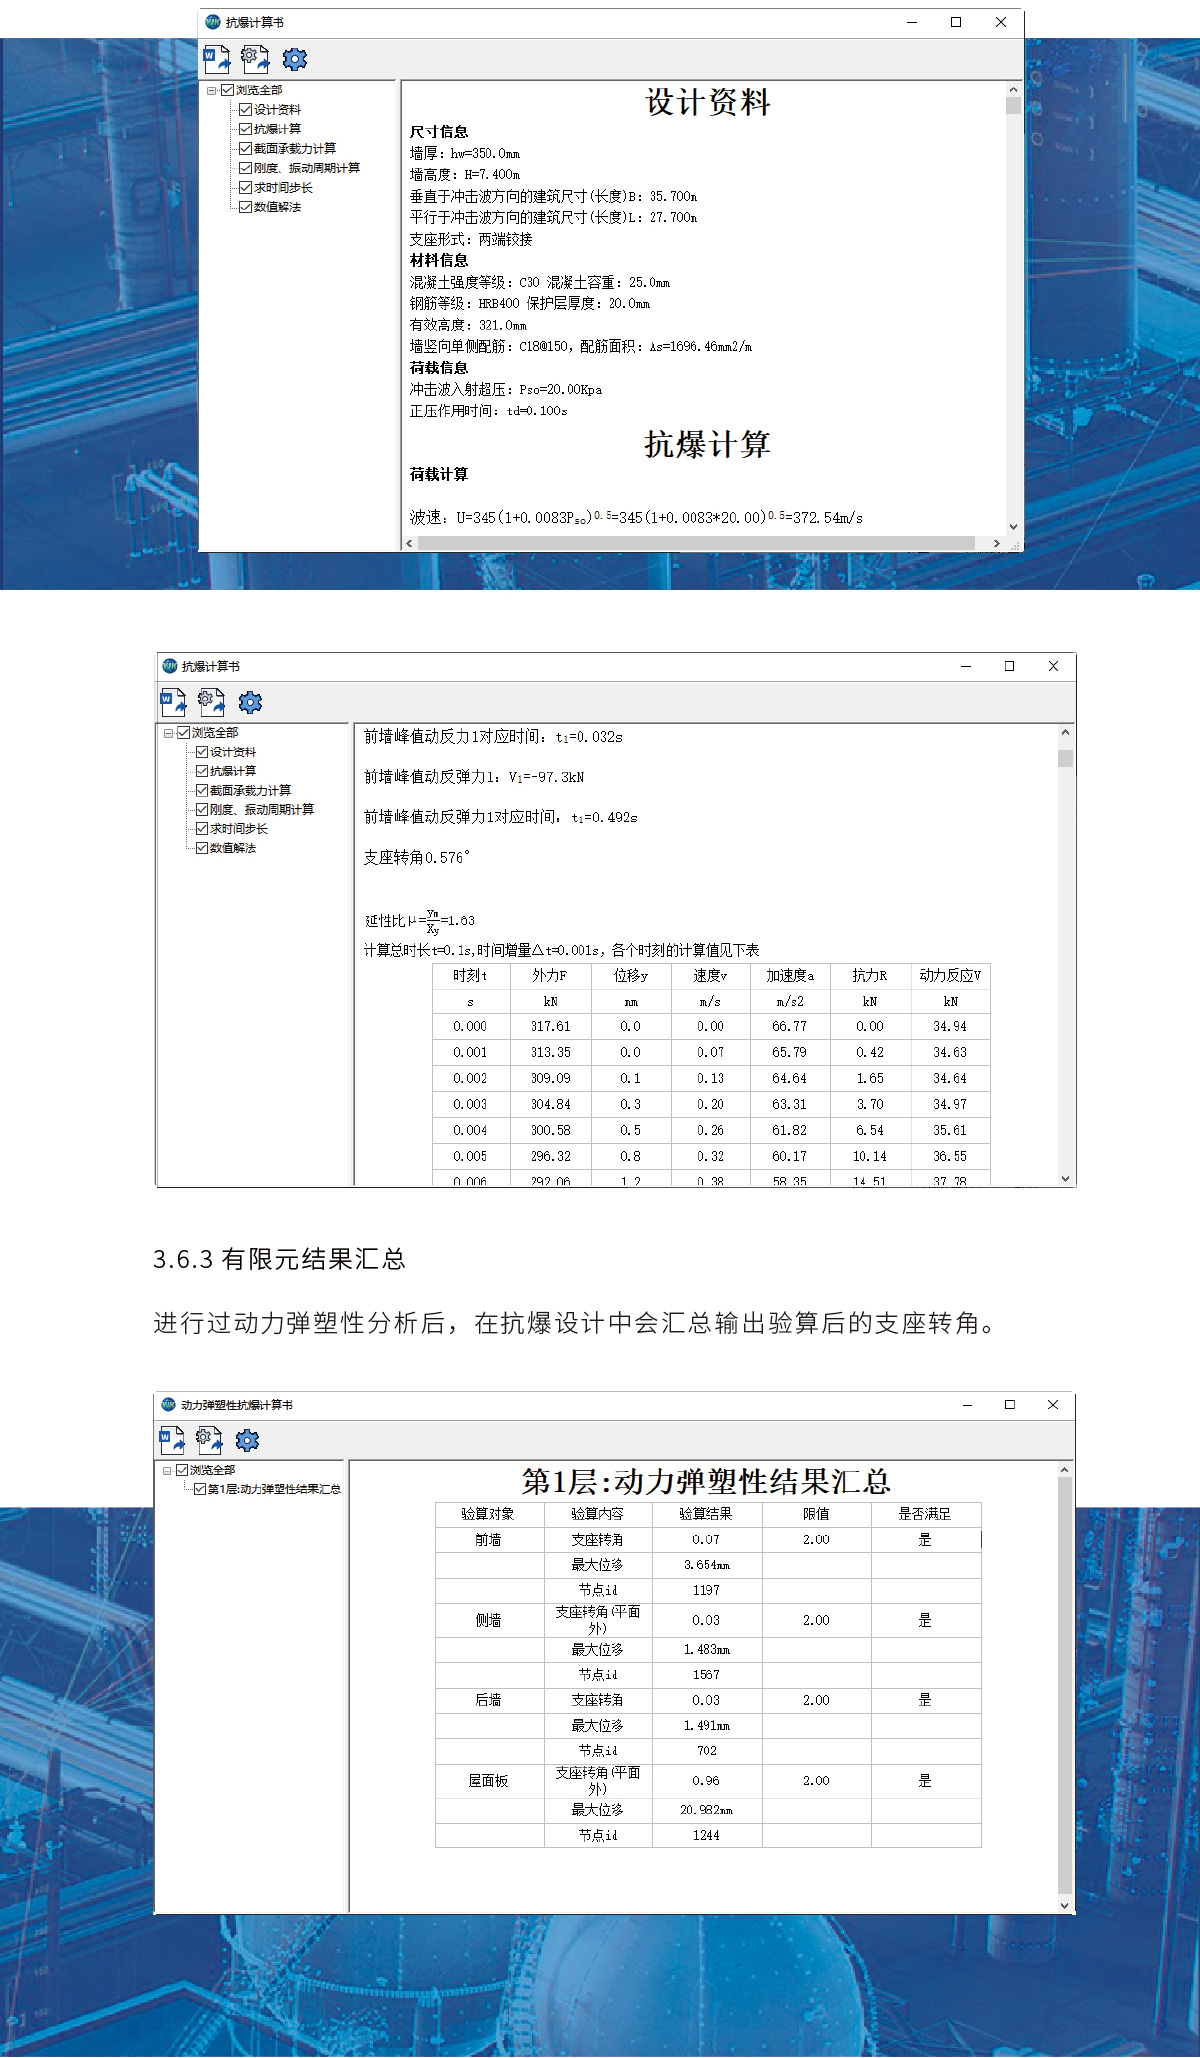Image resolution: width=1200 pixels, height=2058 pixels.
Task: Toggle 刚度、振动周期计算 checkbox in middle window tree
Action: click(202, 809)
